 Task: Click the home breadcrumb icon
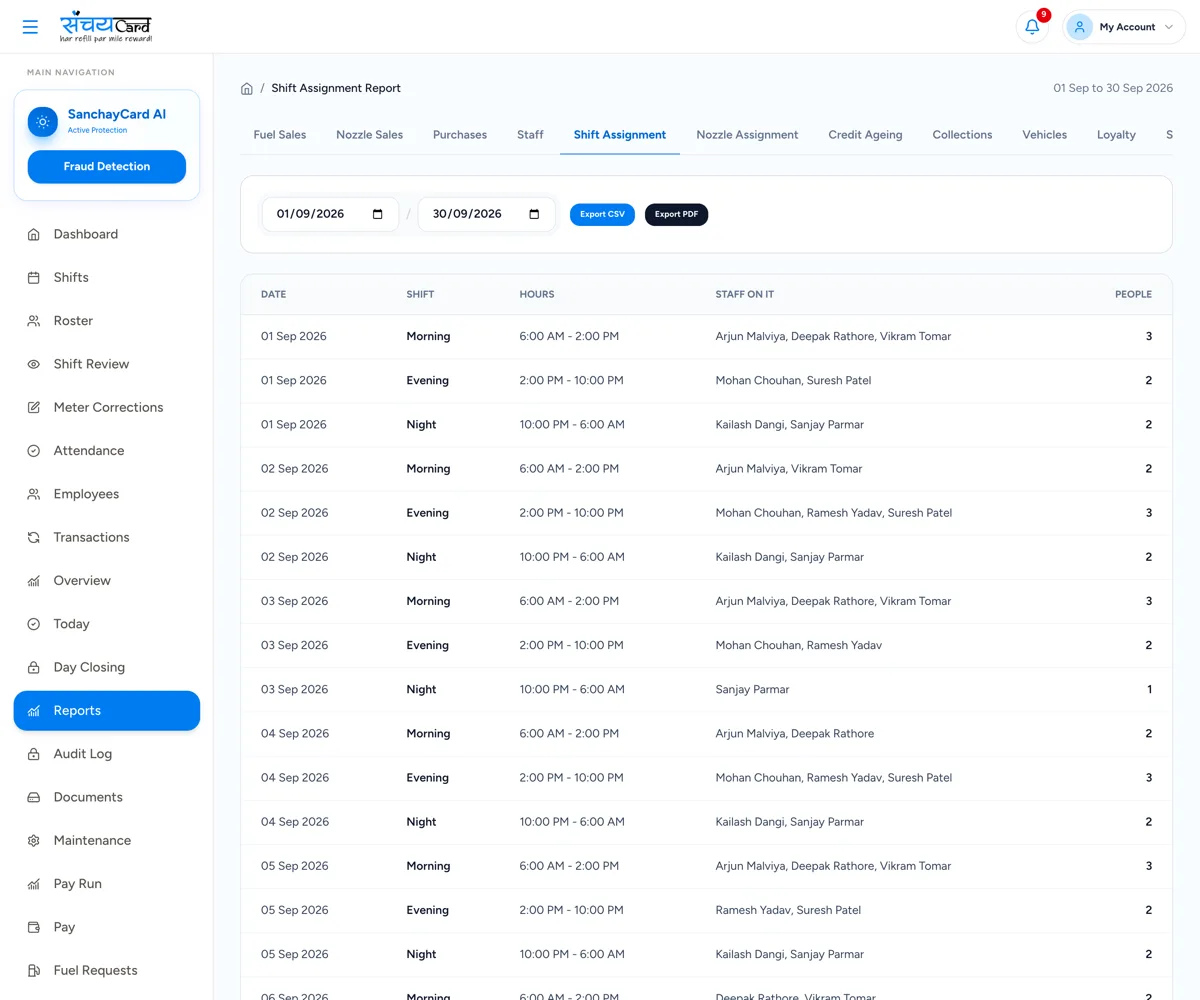(247, 88)
